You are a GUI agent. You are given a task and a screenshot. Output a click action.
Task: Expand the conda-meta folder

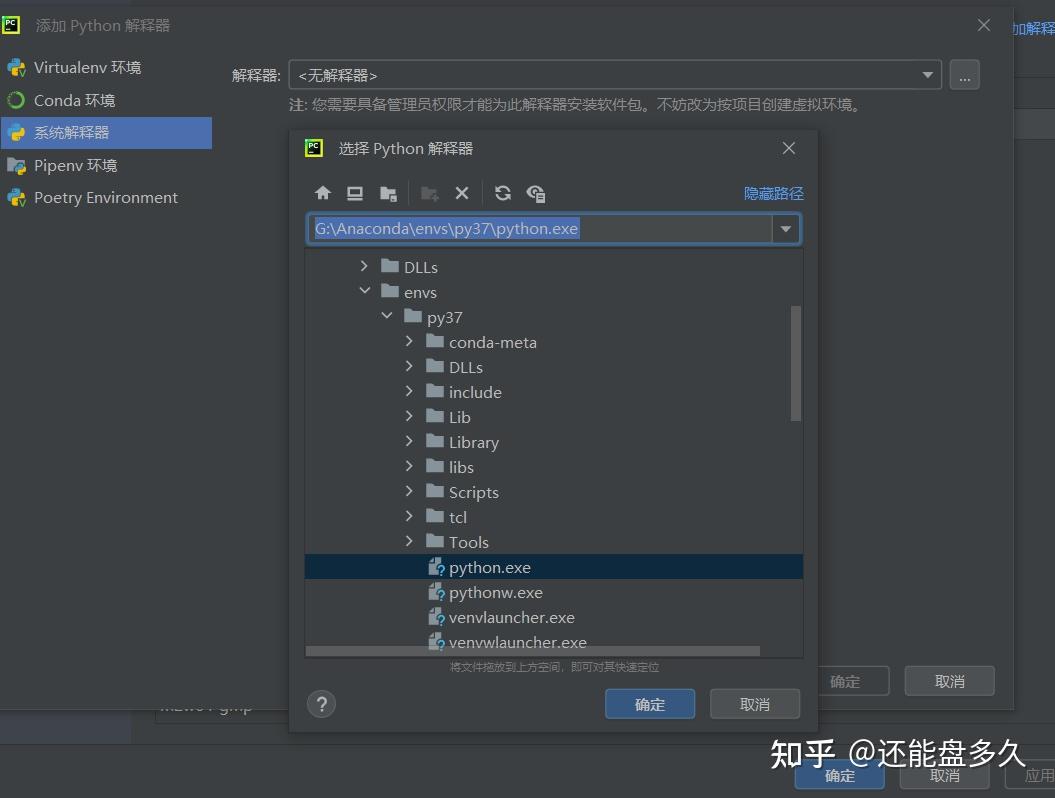pyautogui.click(x=409, y=342)
